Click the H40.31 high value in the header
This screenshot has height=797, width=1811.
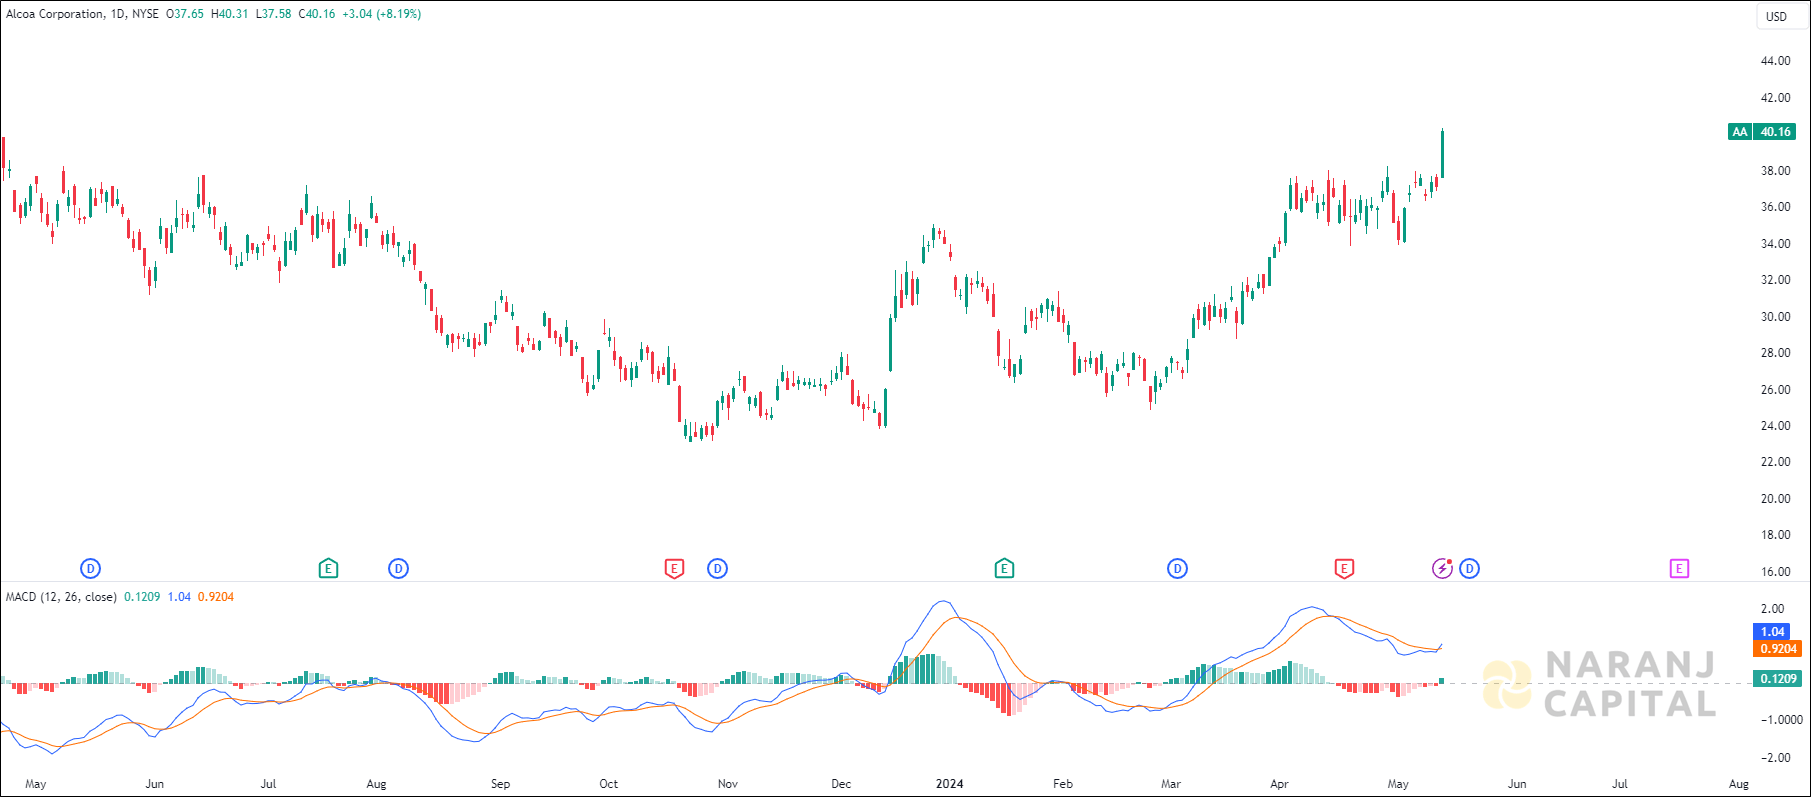tap(229, 14)
